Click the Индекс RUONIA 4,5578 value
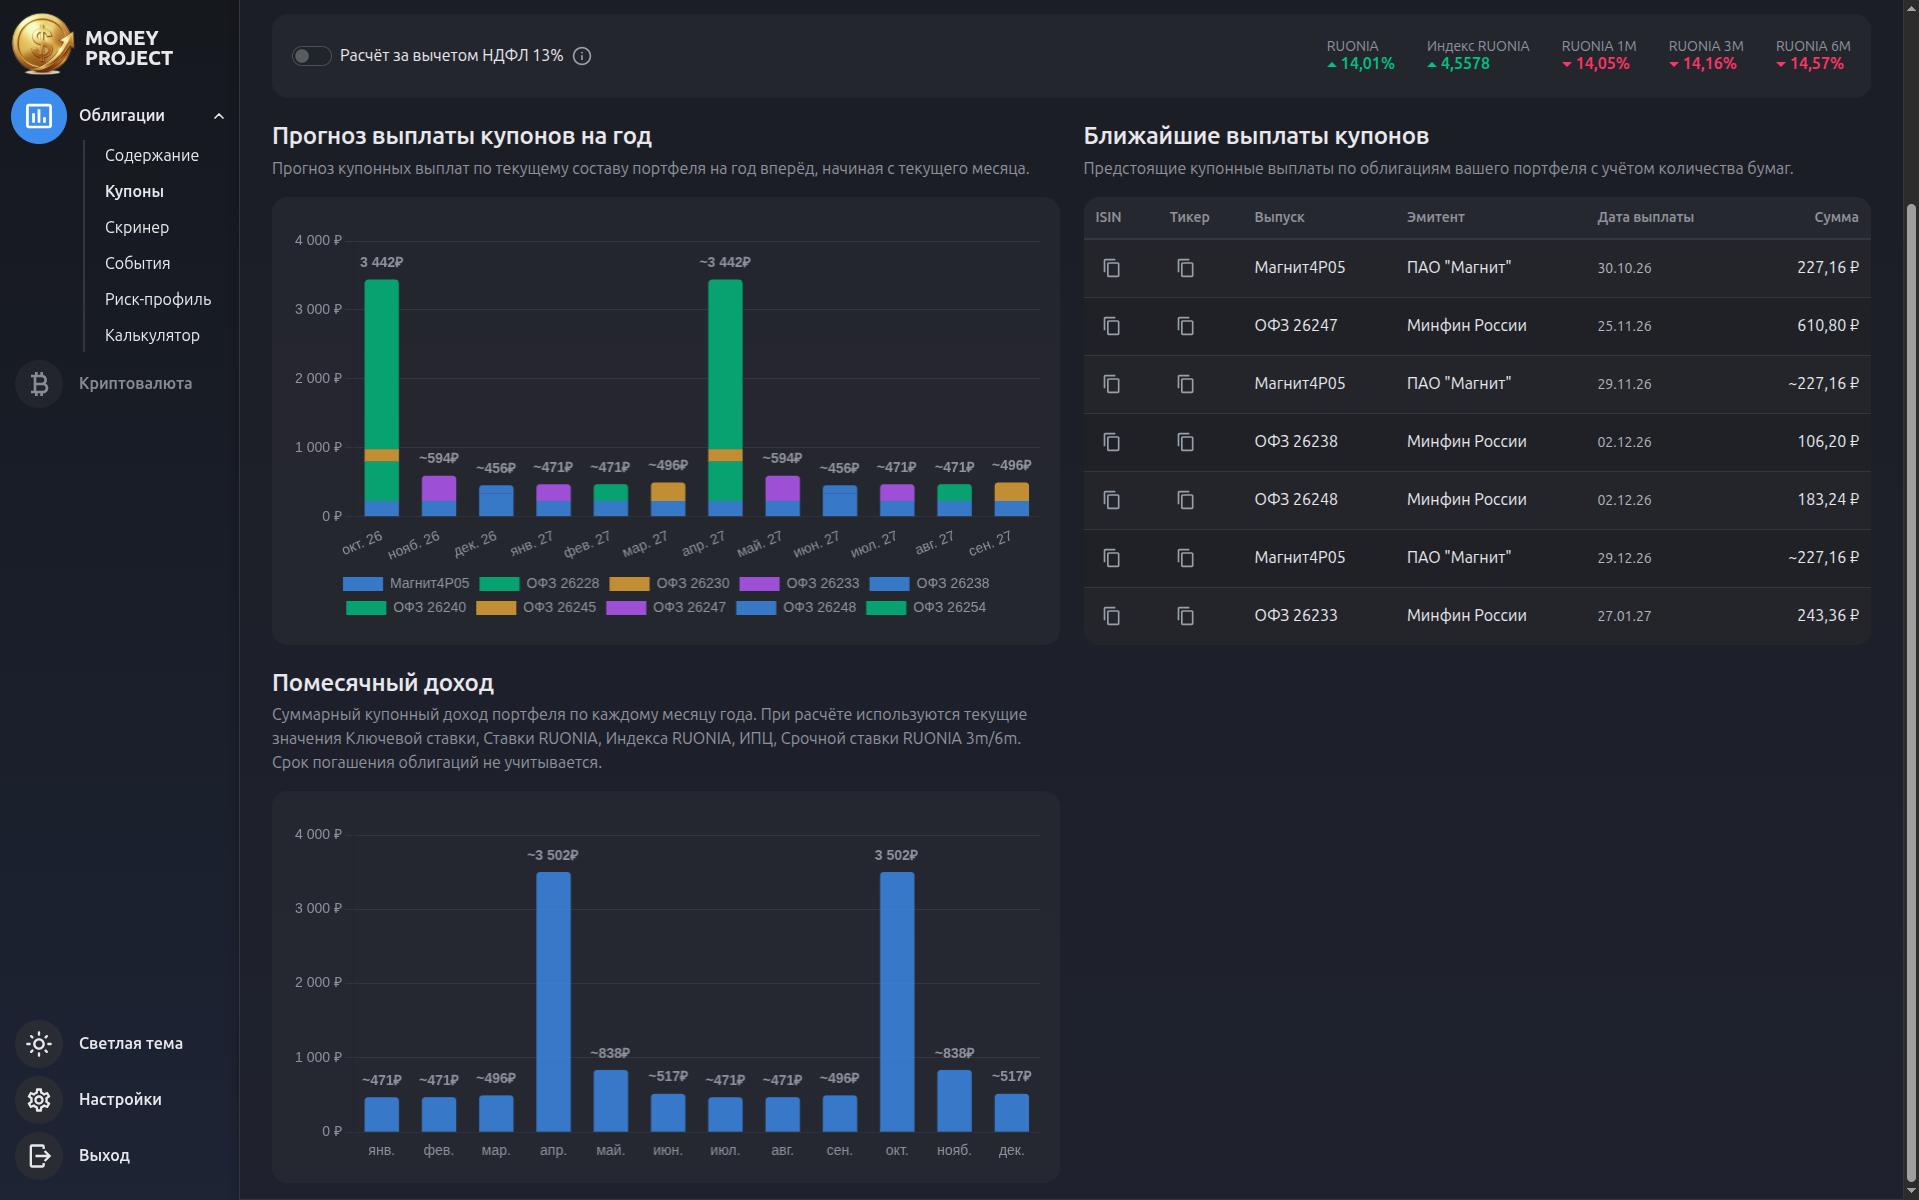The image size is (1919, 1200). click(x=1465, y=64)
